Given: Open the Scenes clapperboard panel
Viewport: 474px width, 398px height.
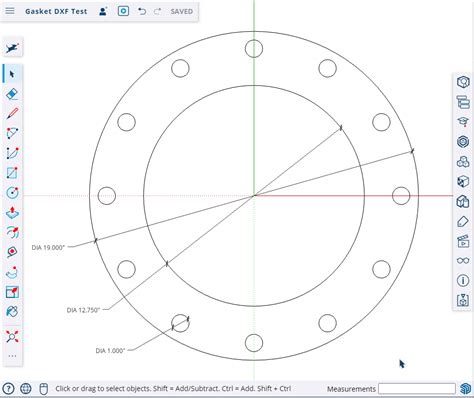Looking at the screenshot, I should point(463,241).
